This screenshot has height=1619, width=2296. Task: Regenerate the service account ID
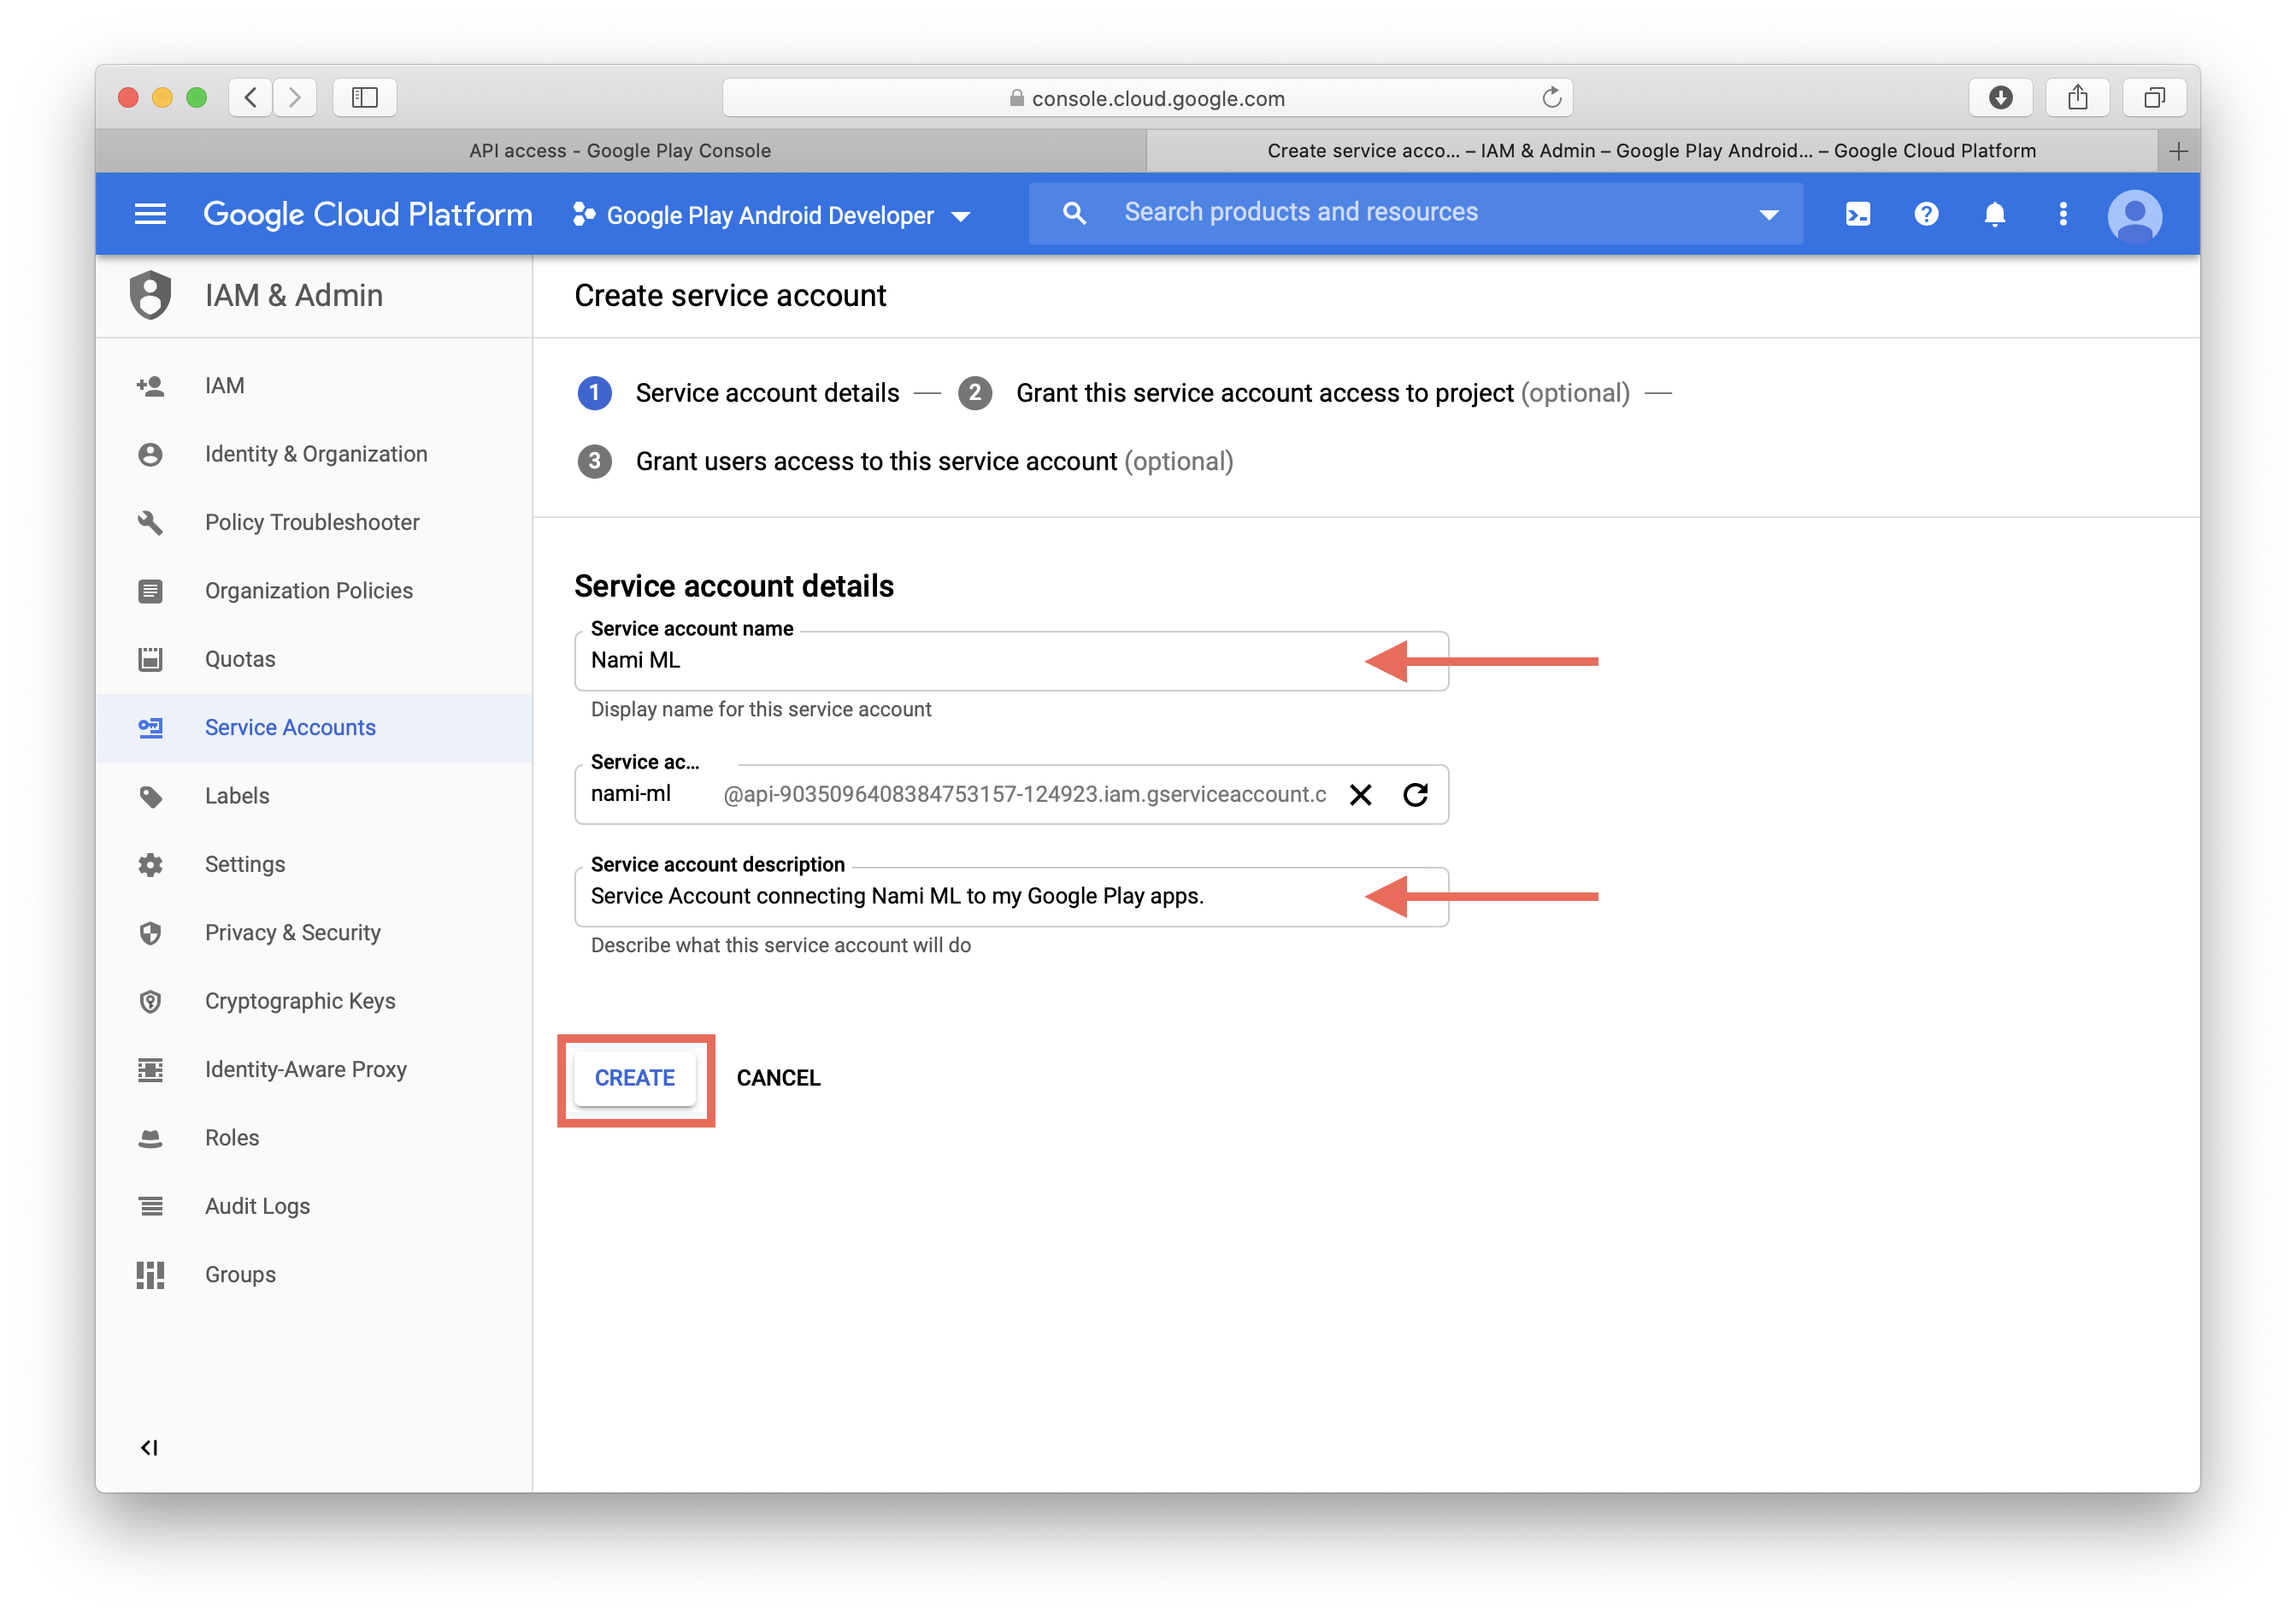coord(1415,795)
